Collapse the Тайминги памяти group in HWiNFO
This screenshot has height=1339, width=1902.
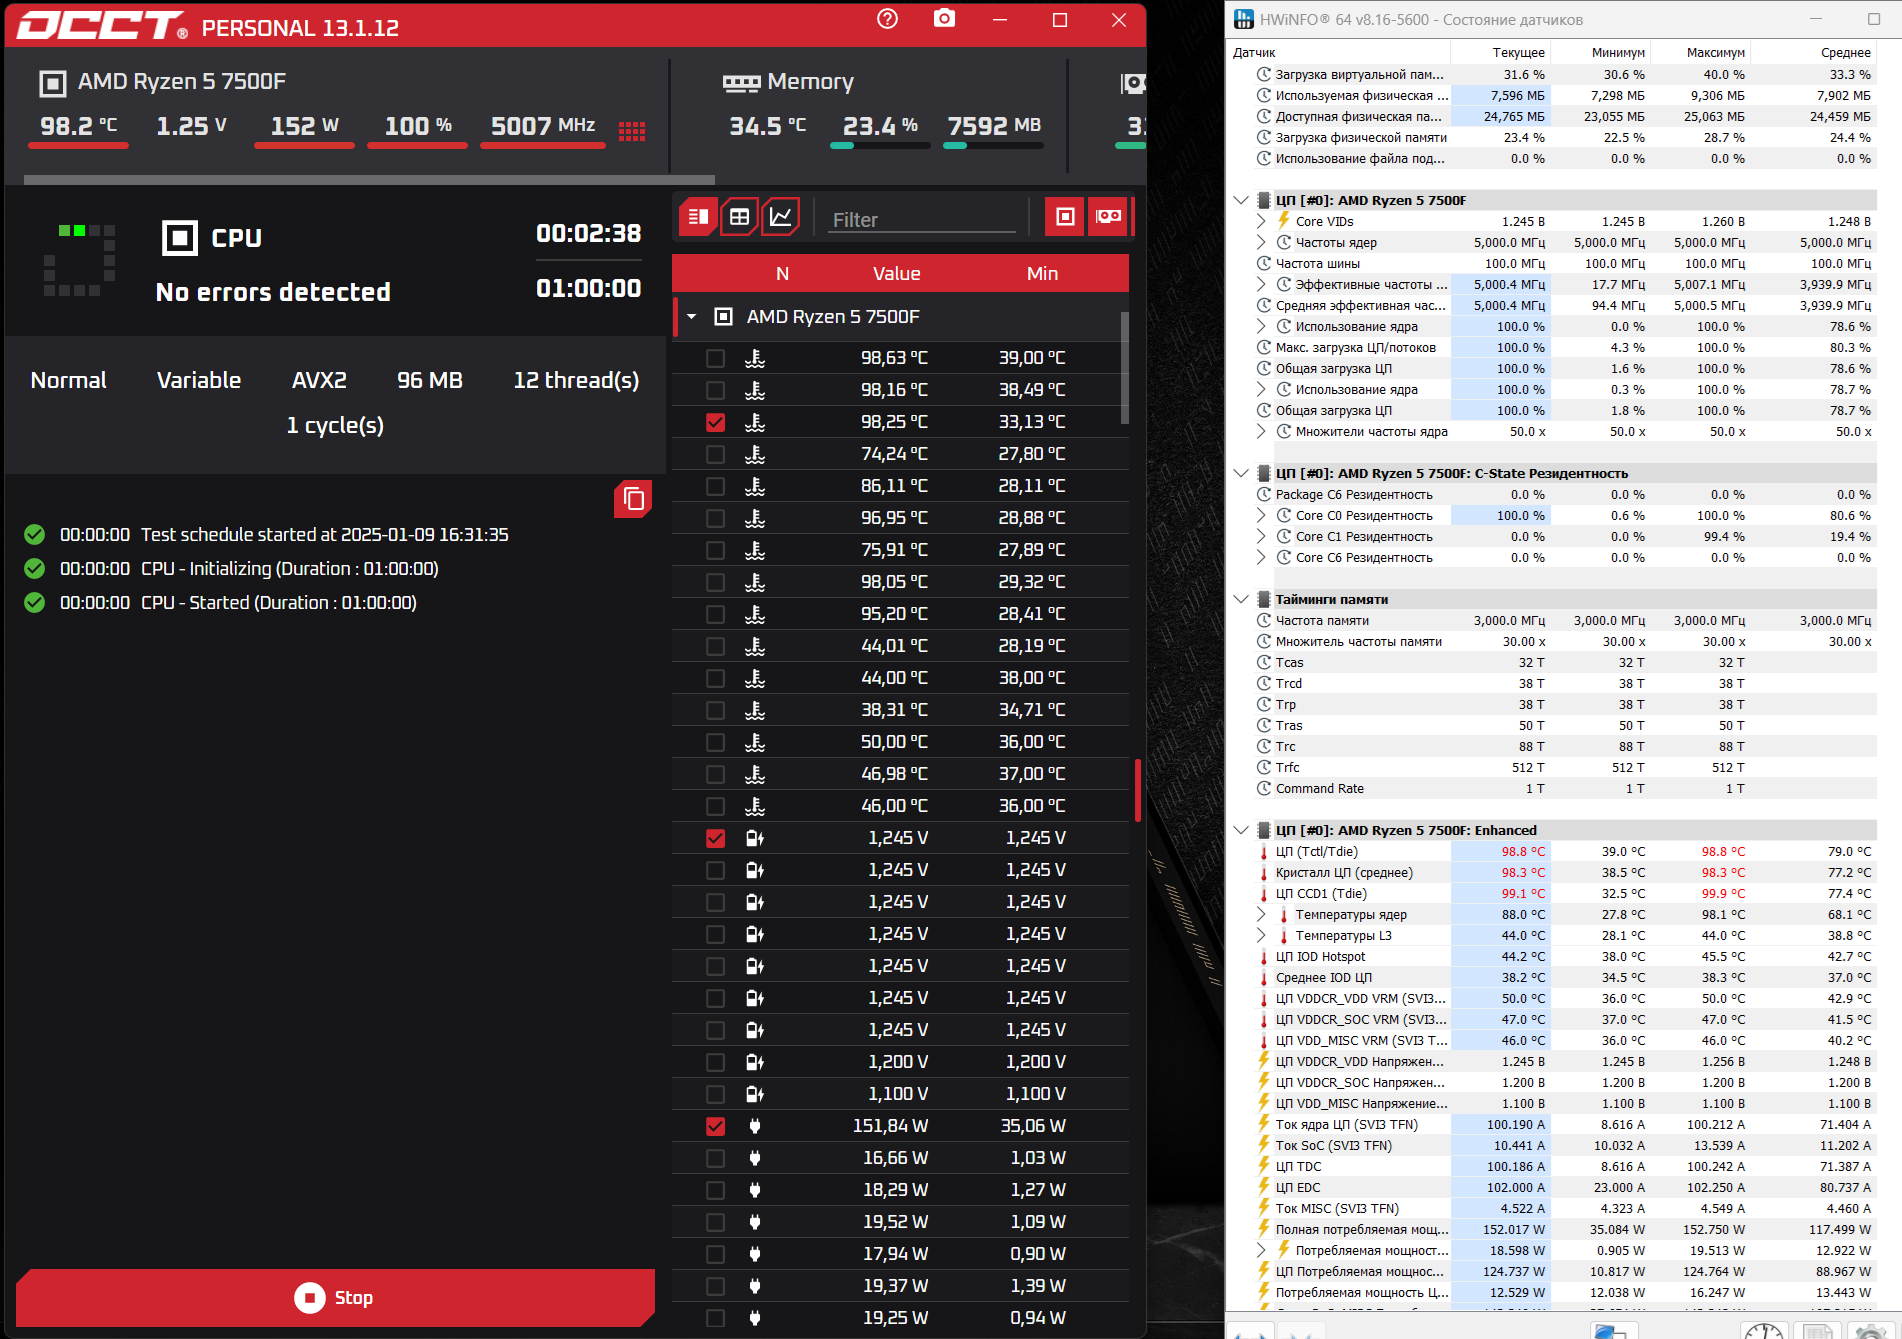1241,599
